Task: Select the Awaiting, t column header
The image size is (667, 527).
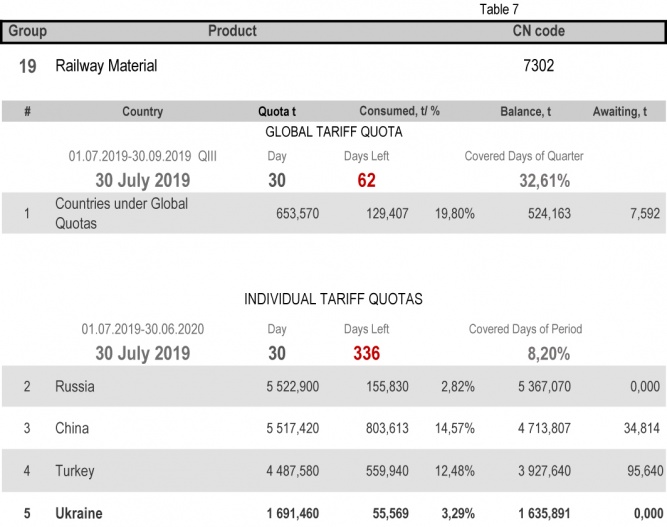Action: pos(625,112)
